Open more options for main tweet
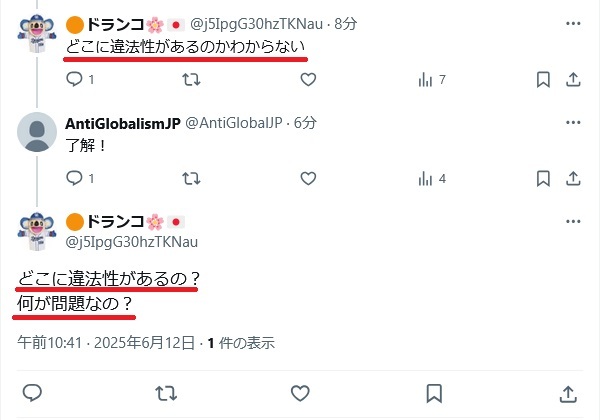This screenshot has height=420, width=600. (x=573, y=221)
